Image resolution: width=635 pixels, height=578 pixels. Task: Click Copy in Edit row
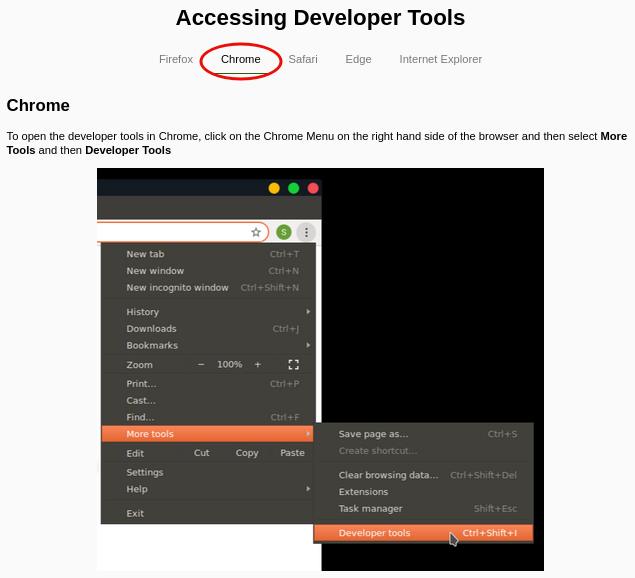tap(247, 453)
